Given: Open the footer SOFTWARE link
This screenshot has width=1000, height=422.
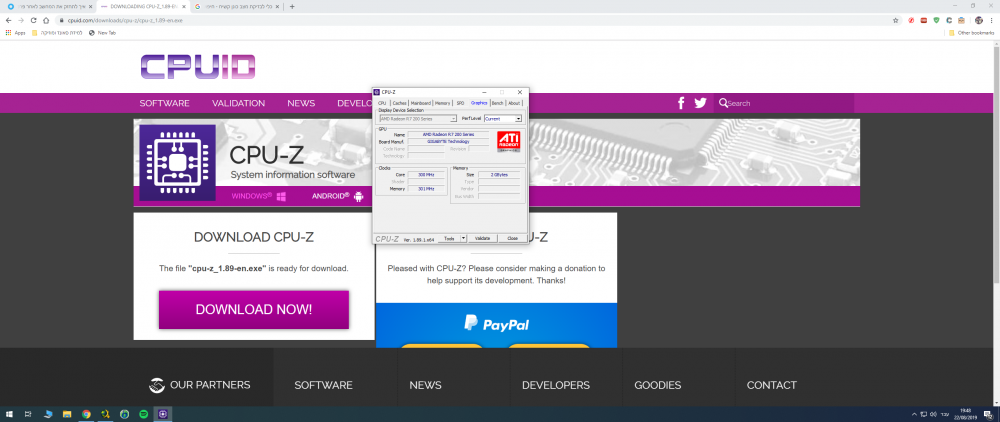Looking at the screenshot, I should (x=323, y=386).
